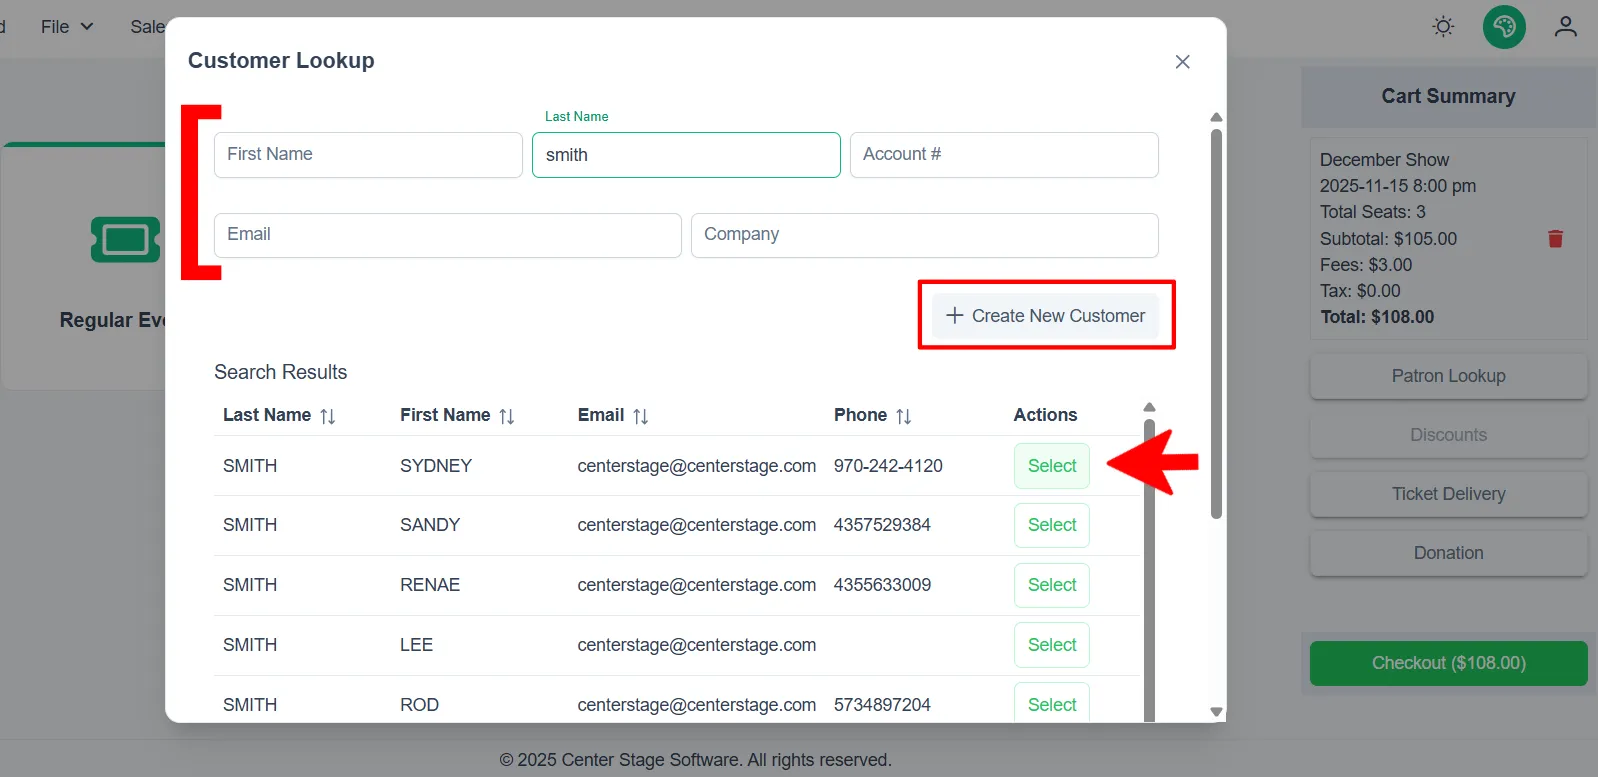Open the File menu dropdown

tap(67, 27)
